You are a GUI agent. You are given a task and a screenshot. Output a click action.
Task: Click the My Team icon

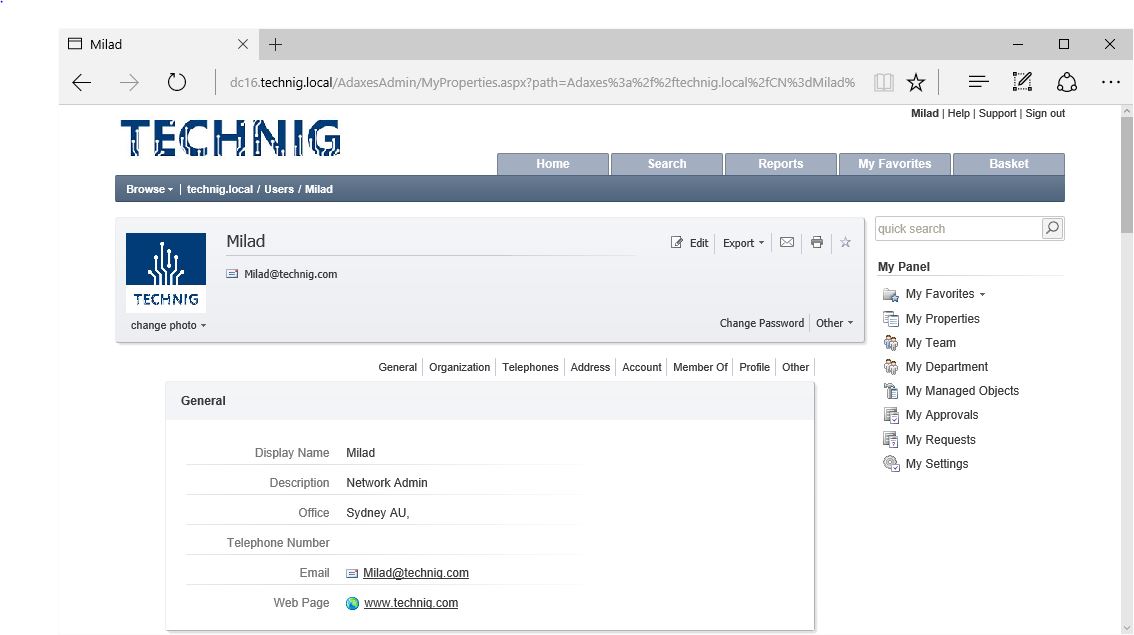click(890, 343)
